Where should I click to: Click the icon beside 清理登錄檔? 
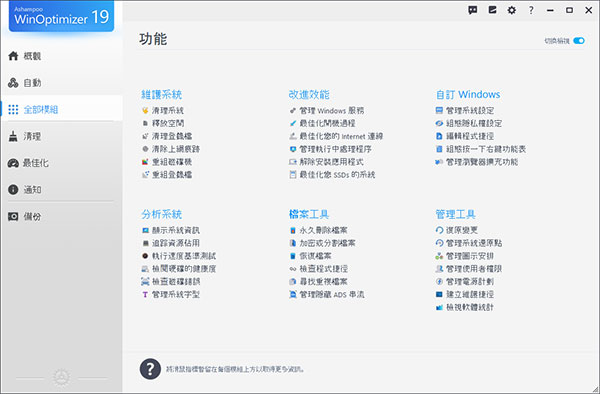tap(145, 136)
